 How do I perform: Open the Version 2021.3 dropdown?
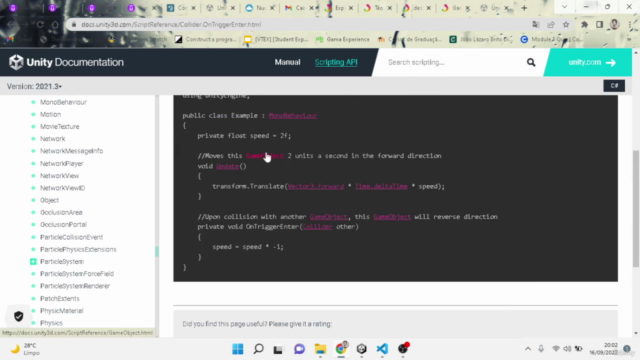[34, 87]
